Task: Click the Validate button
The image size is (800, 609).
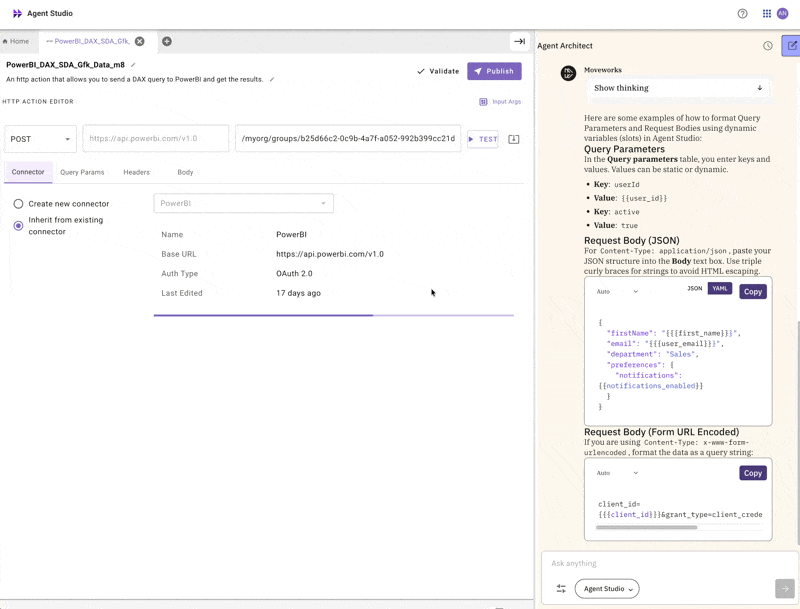Action: pos(438,71)
